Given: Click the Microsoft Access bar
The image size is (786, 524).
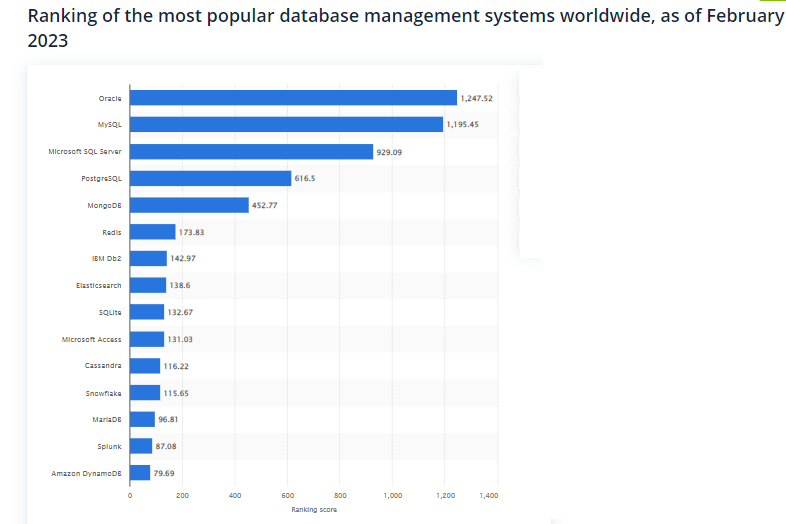Looking at the screenshot, I should coord(147,339).
